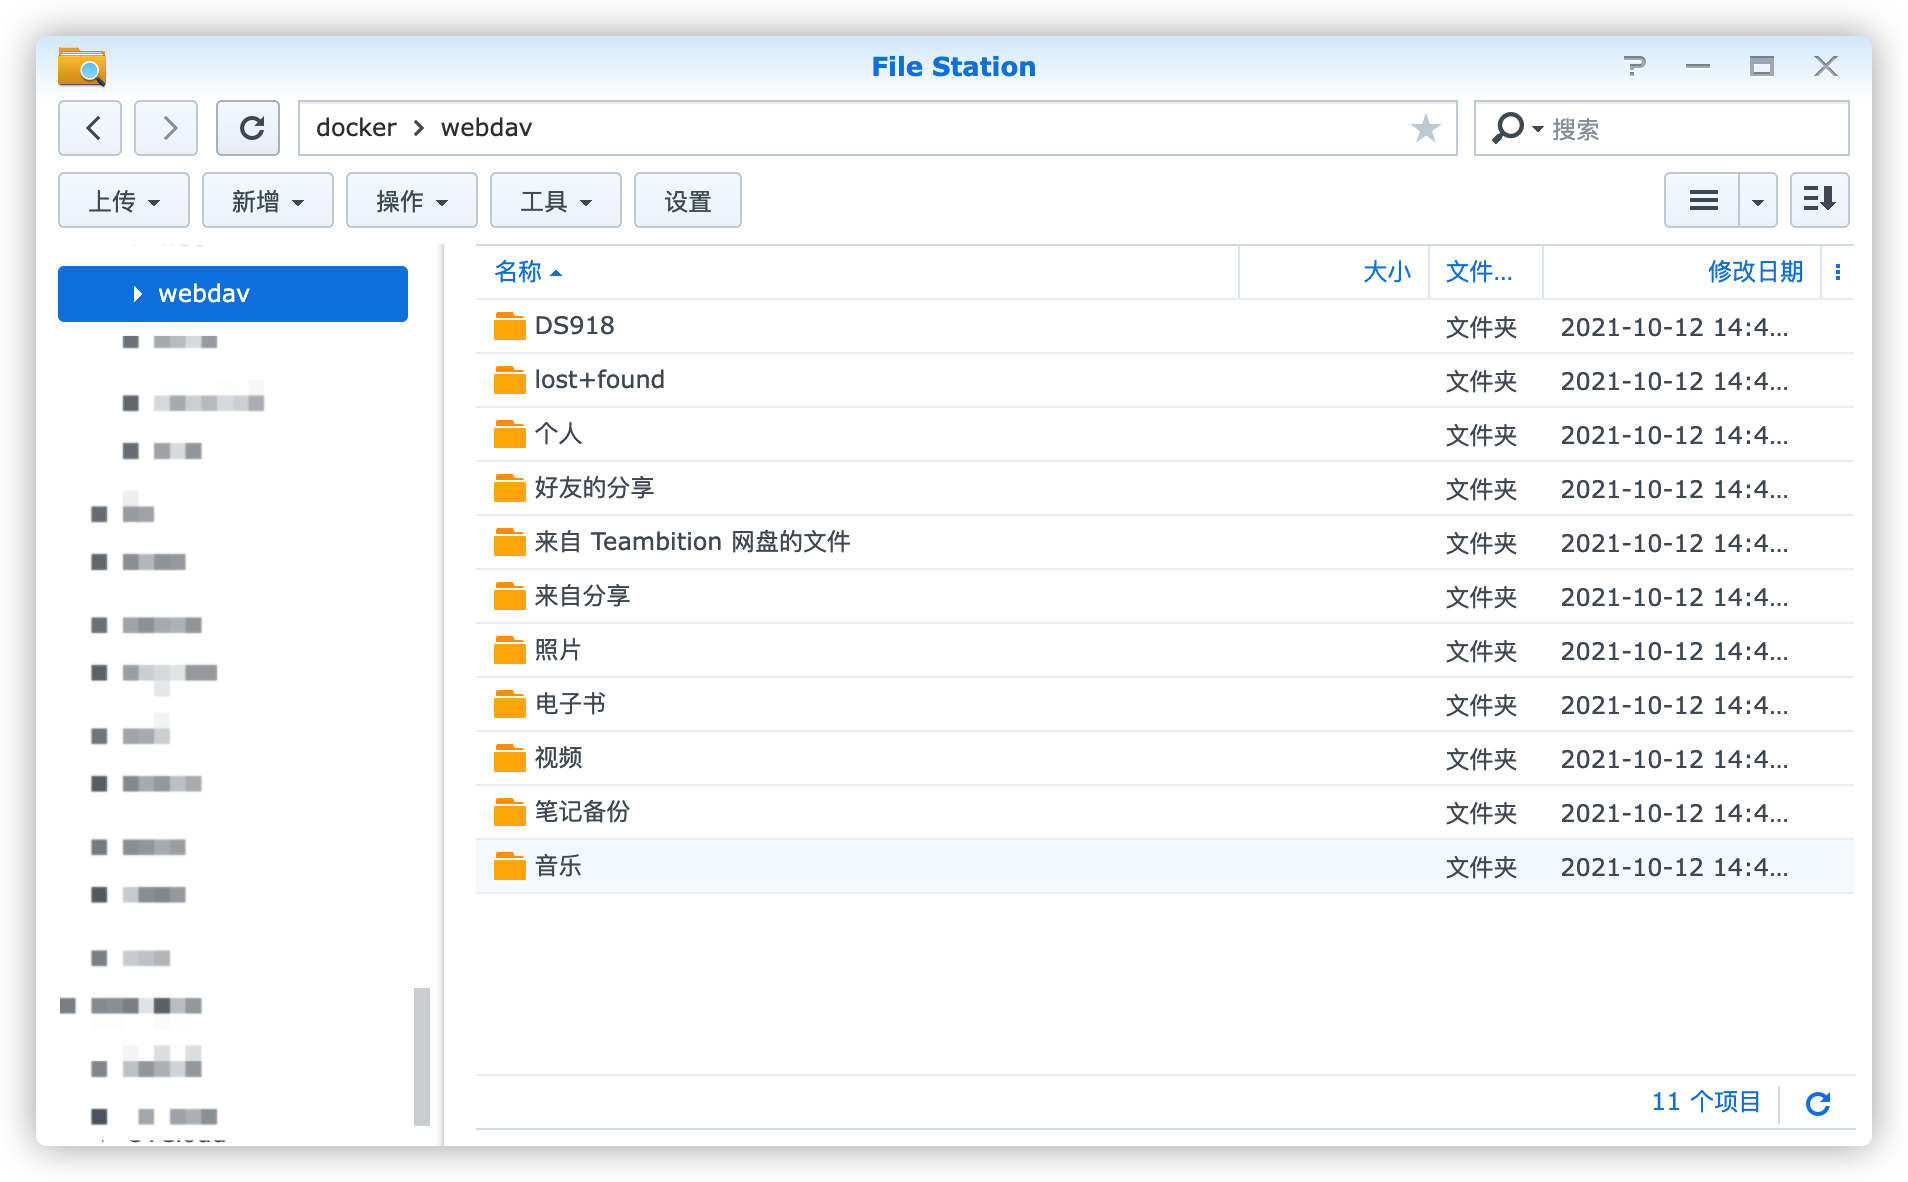The width and height of the screenshot is (1908, 1182).
Task: Click the DS918 folder name
Action: point(574,326)
